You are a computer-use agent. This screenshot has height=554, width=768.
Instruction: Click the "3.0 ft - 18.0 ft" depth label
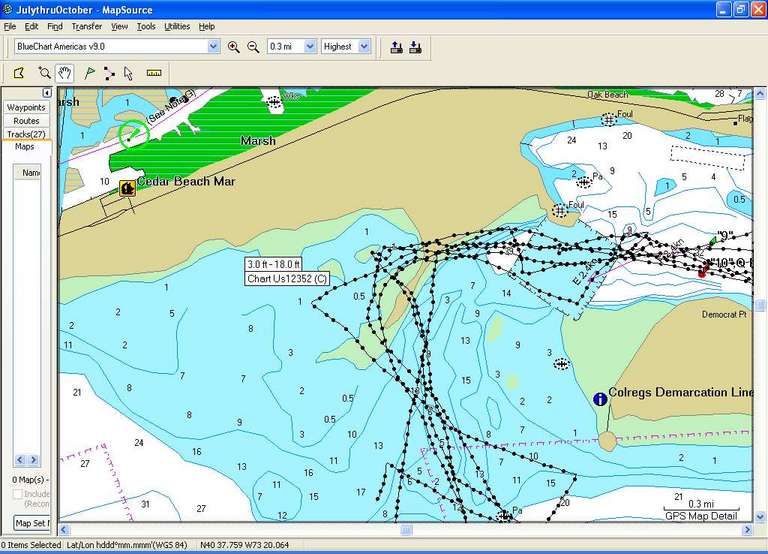[x=273, y=264]
